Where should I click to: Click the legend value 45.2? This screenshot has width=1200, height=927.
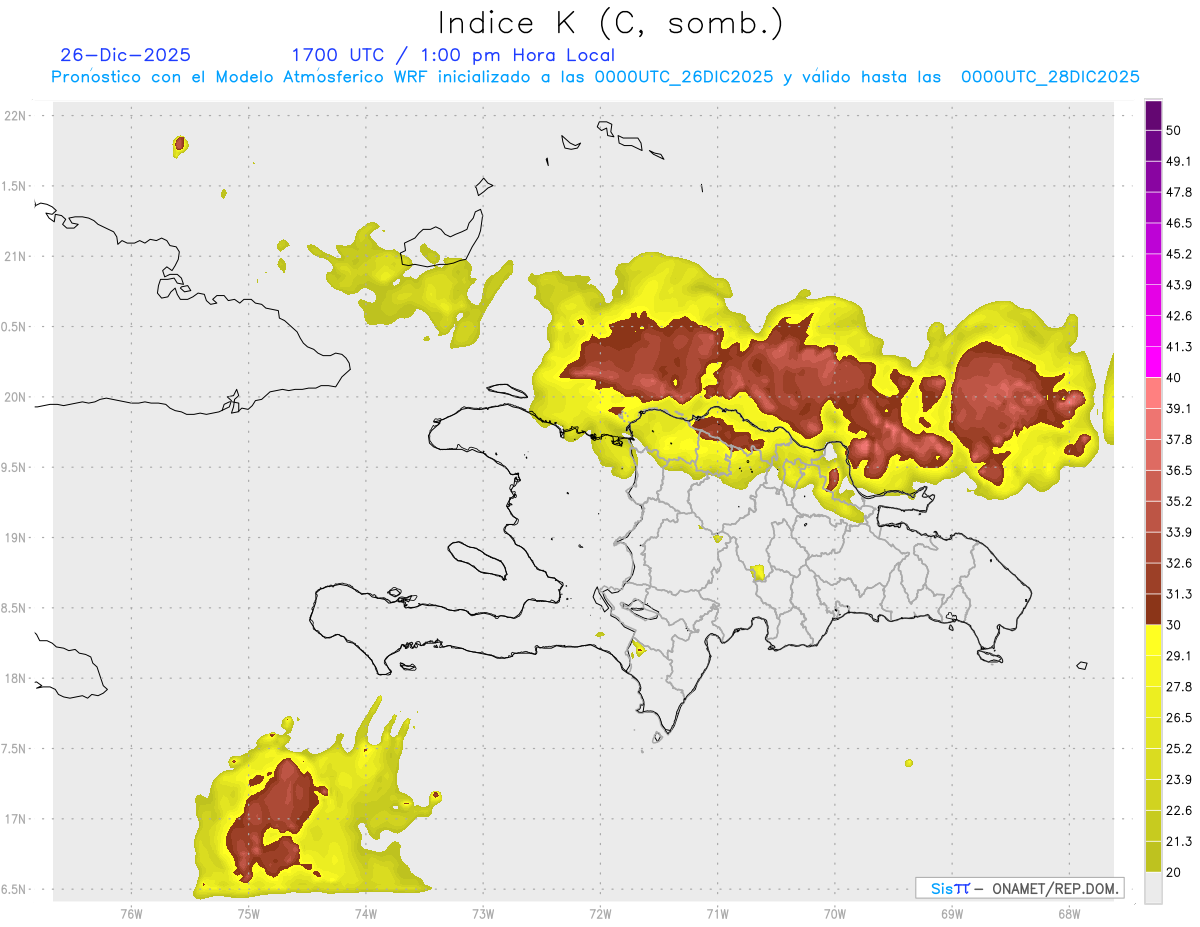coord(1179,254)
